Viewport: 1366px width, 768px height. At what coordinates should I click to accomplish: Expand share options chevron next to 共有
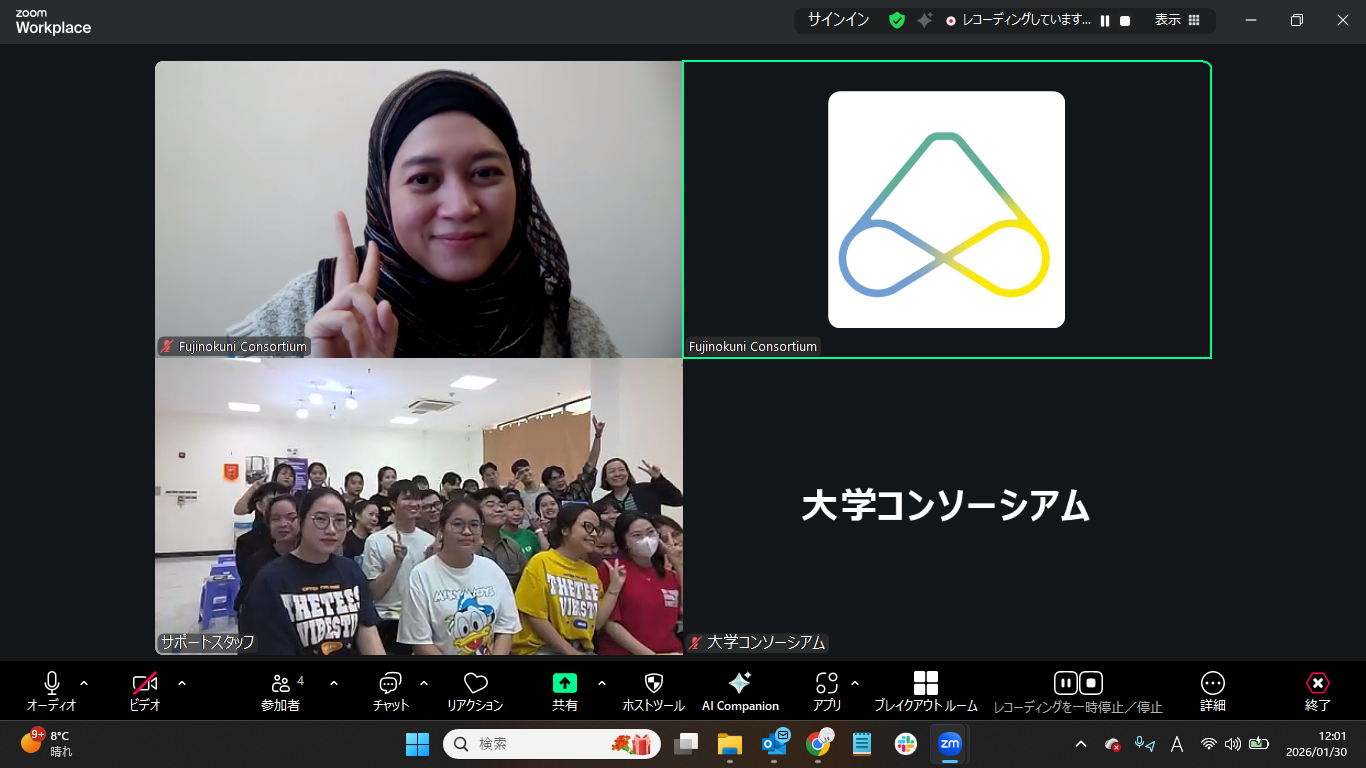click(602, 684)
